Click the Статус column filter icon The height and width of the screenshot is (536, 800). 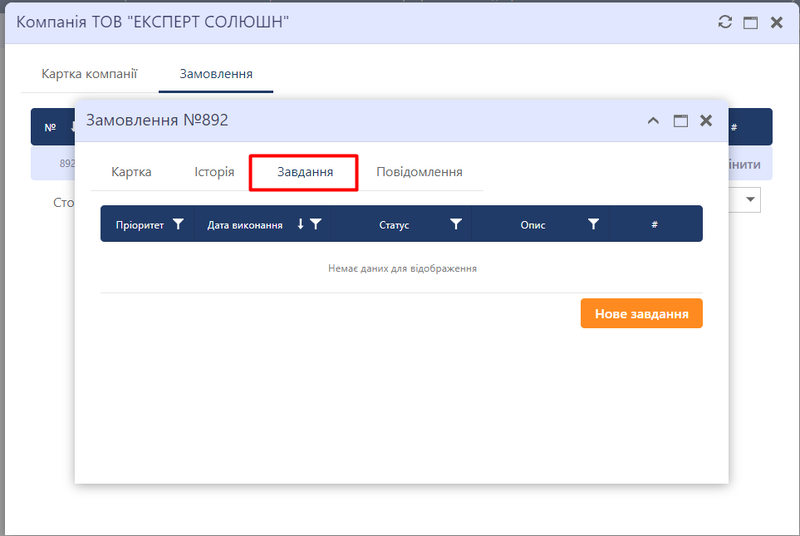(456, 225)
